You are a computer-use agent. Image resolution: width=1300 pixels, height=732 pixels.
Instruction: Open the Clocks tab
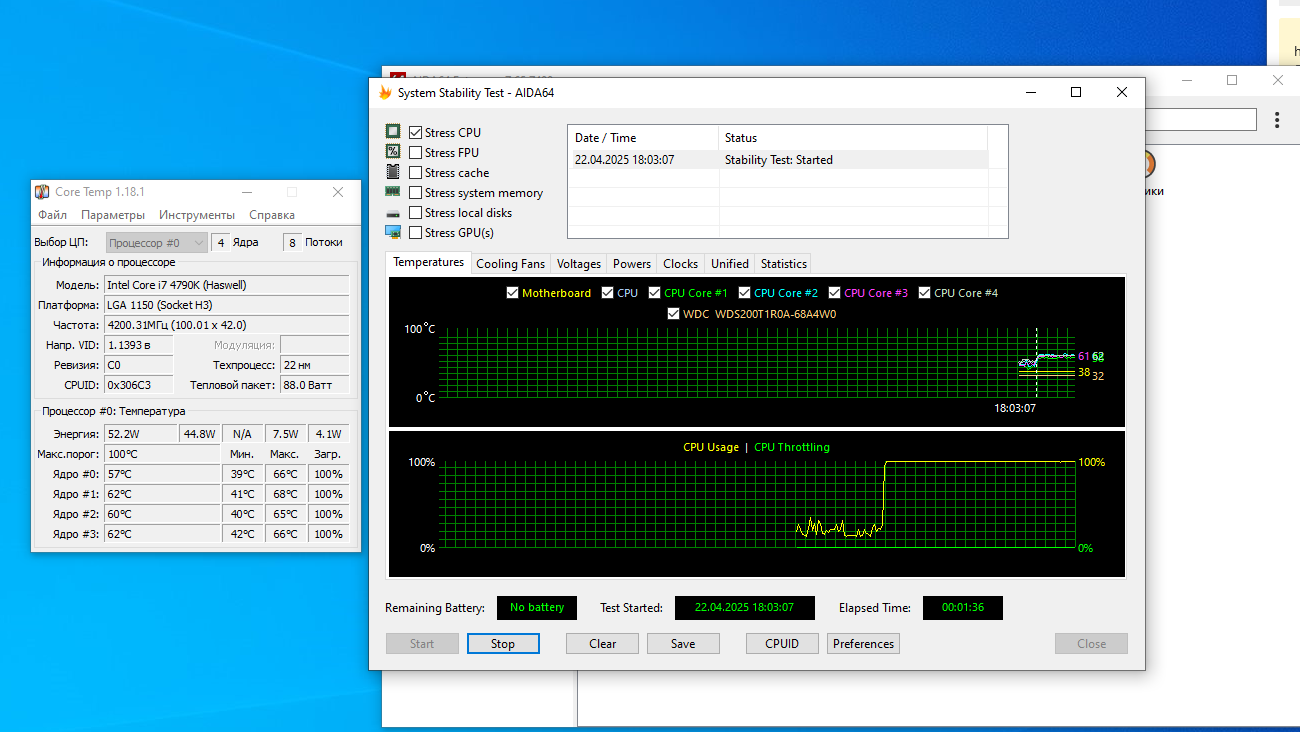[x=680, y=264]
